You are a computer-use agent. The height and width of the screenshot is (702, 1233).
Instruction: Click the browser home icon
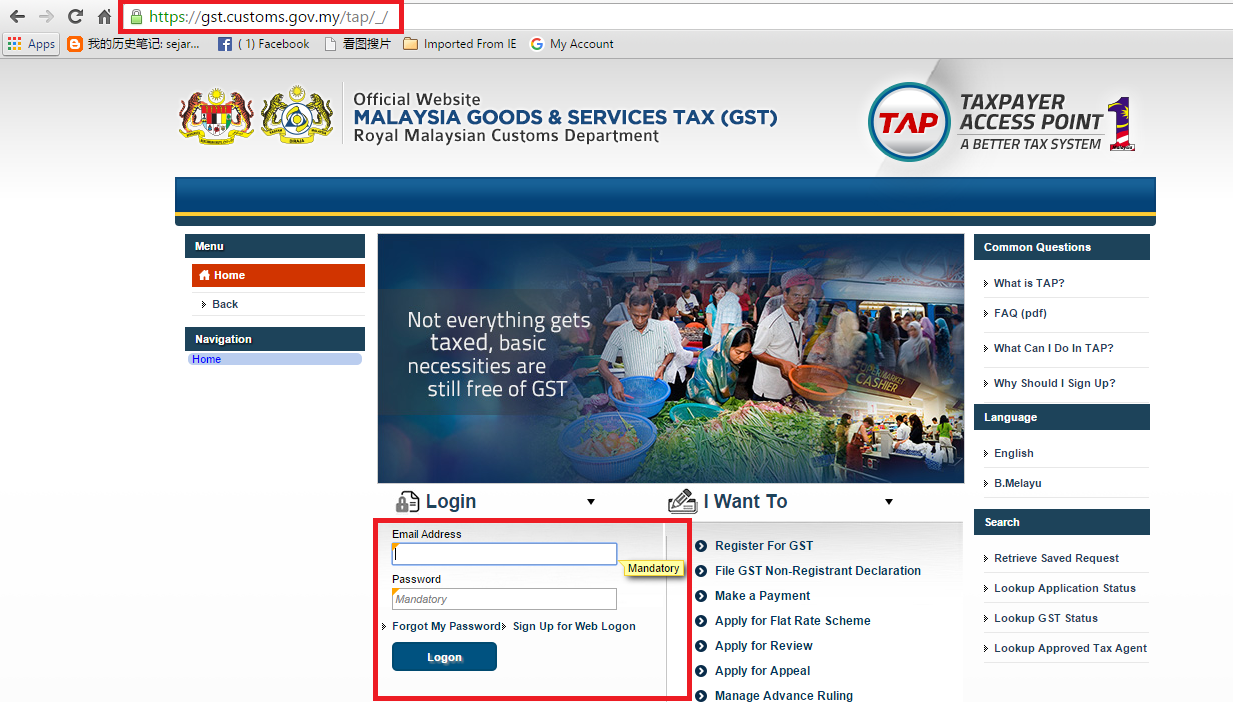click(104, 17)
